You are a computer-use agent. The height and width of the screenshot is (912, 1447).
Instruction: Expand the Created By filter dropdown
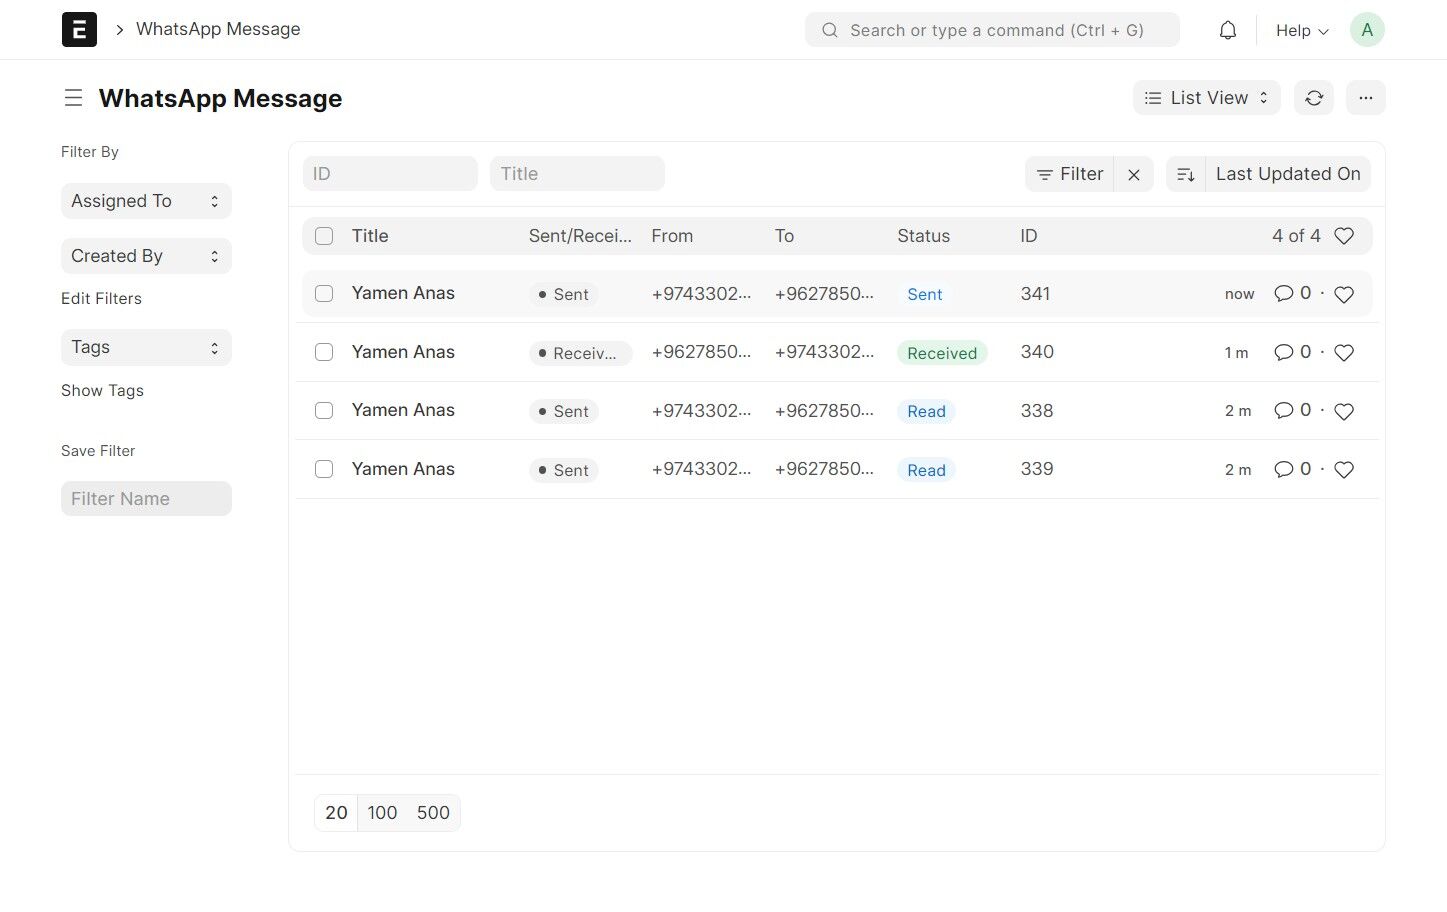[146, 256]
